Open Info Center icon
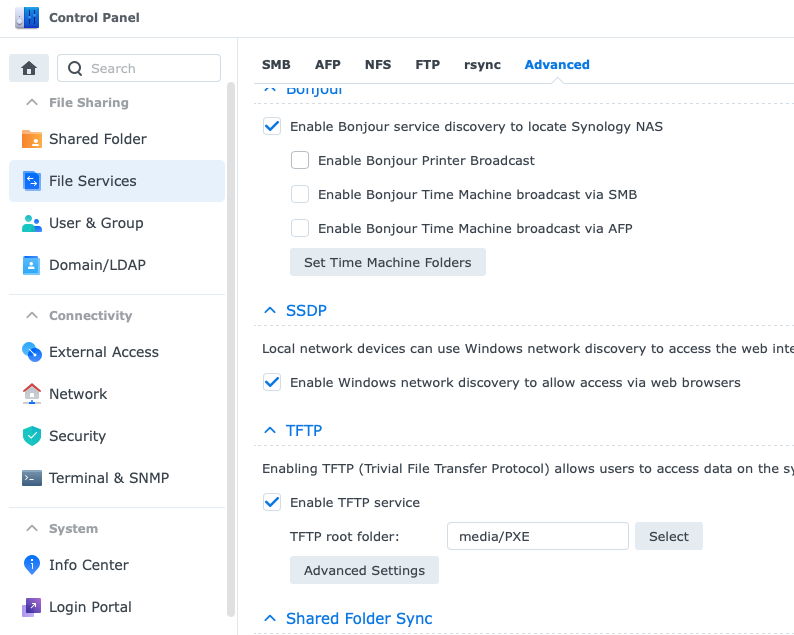794x635 pixels. [x=32, y=565]
